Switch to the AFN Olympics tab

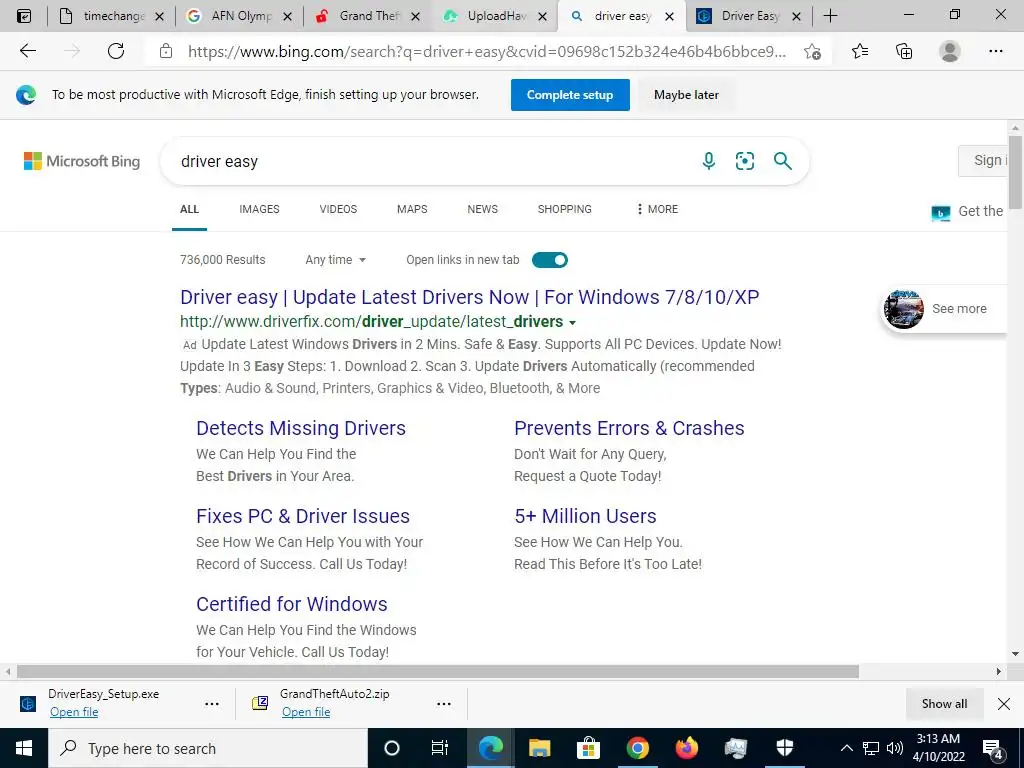239,16
